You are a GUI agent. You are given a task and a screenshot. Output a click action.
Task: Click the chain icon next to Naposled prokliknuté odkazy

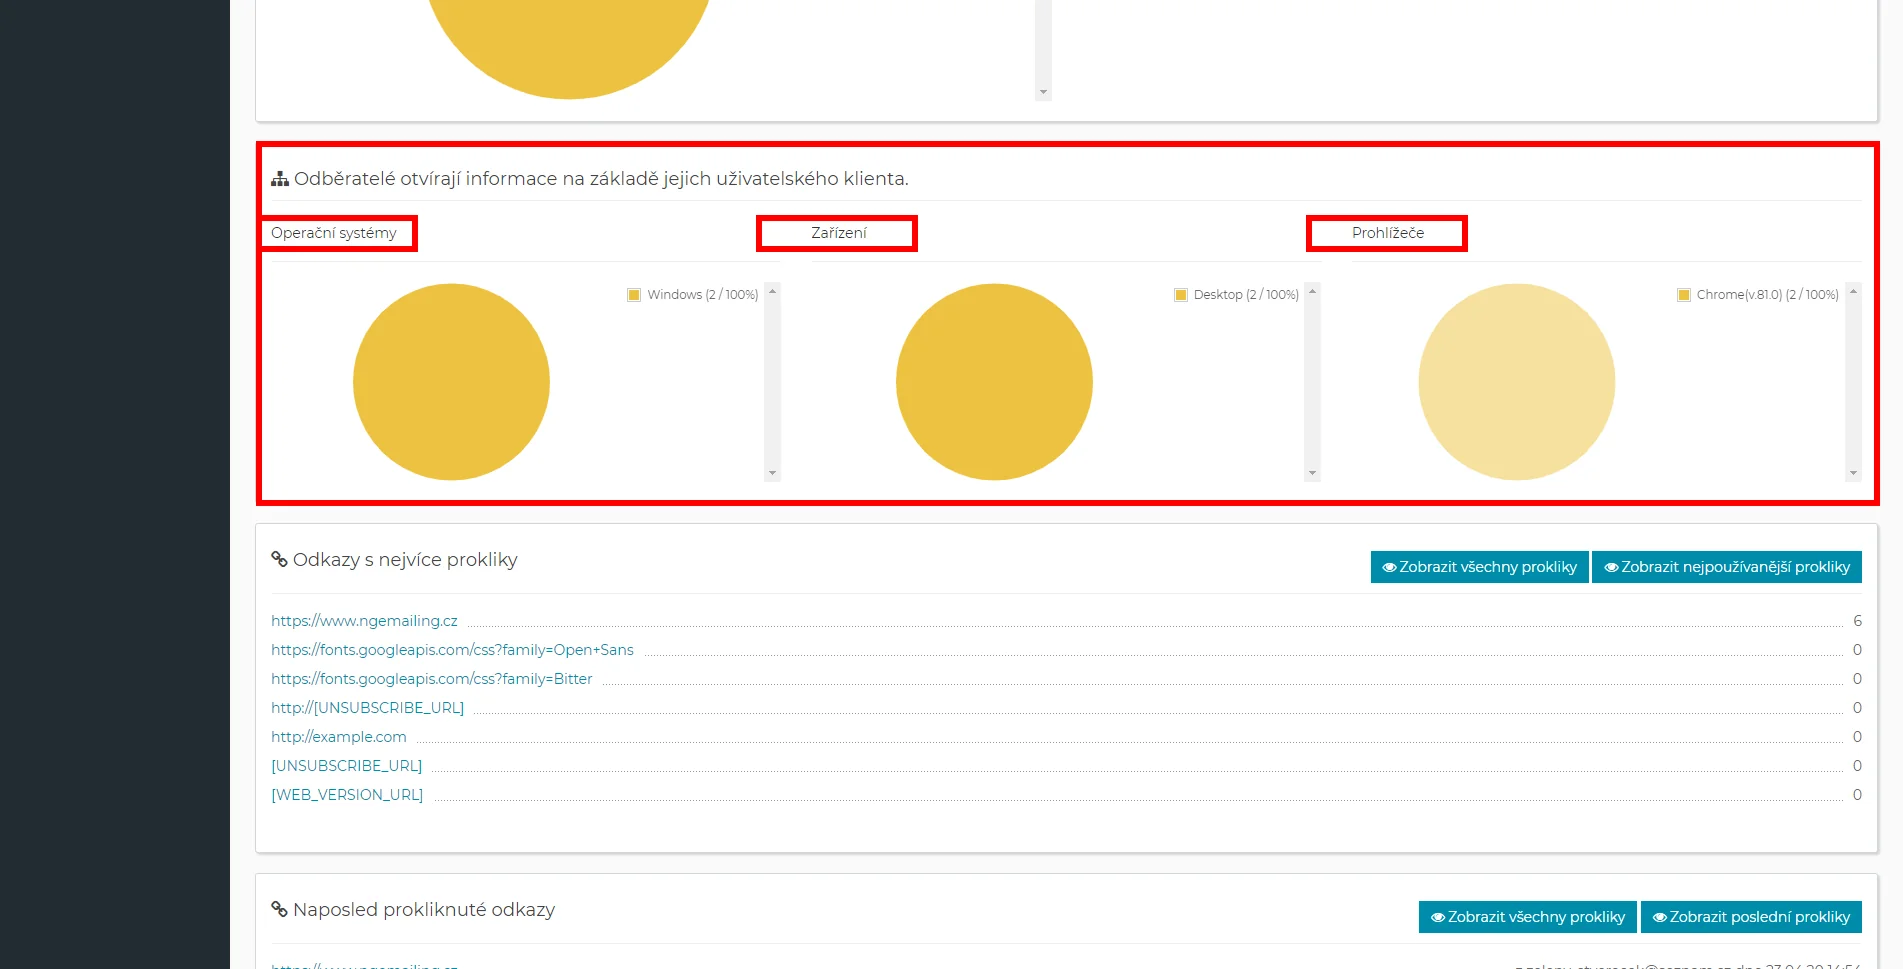coord(280,909)
